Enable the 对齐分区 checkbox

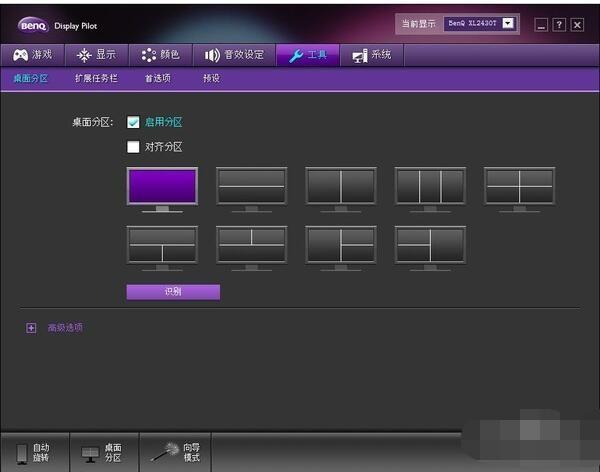coord(133,147)
